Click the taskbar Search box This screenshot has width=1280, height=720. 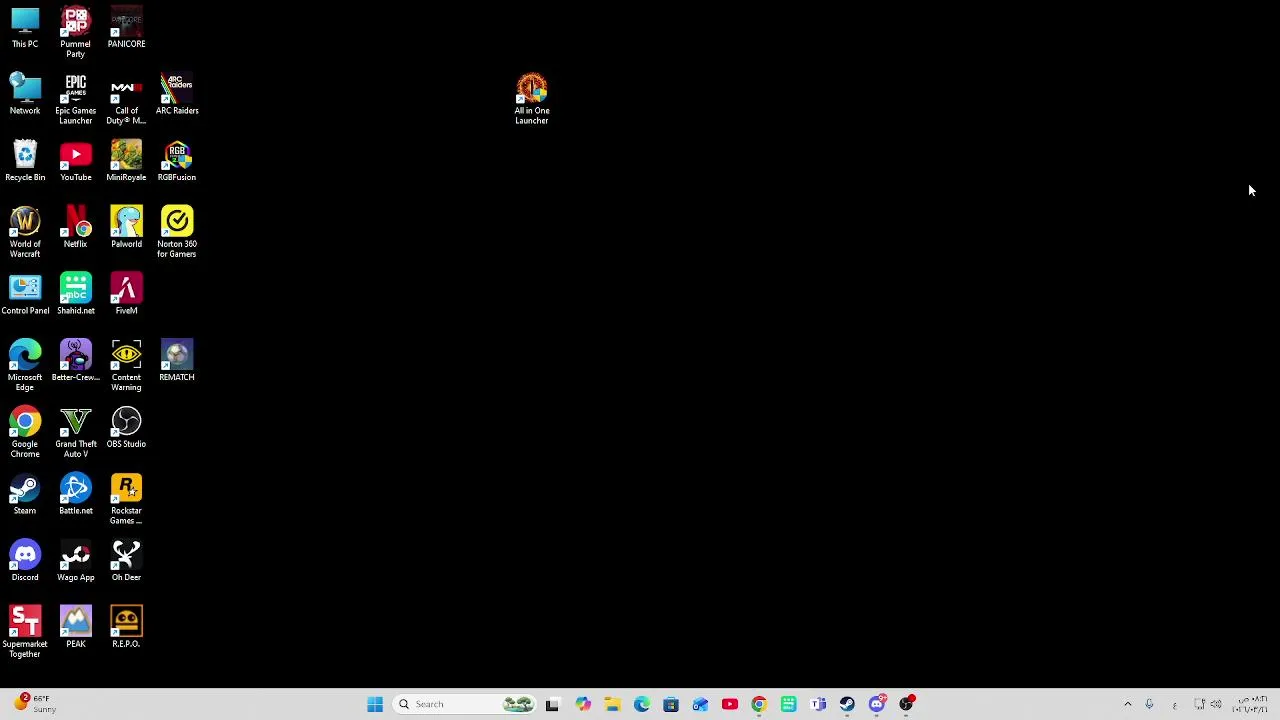[x=466, y=704]
